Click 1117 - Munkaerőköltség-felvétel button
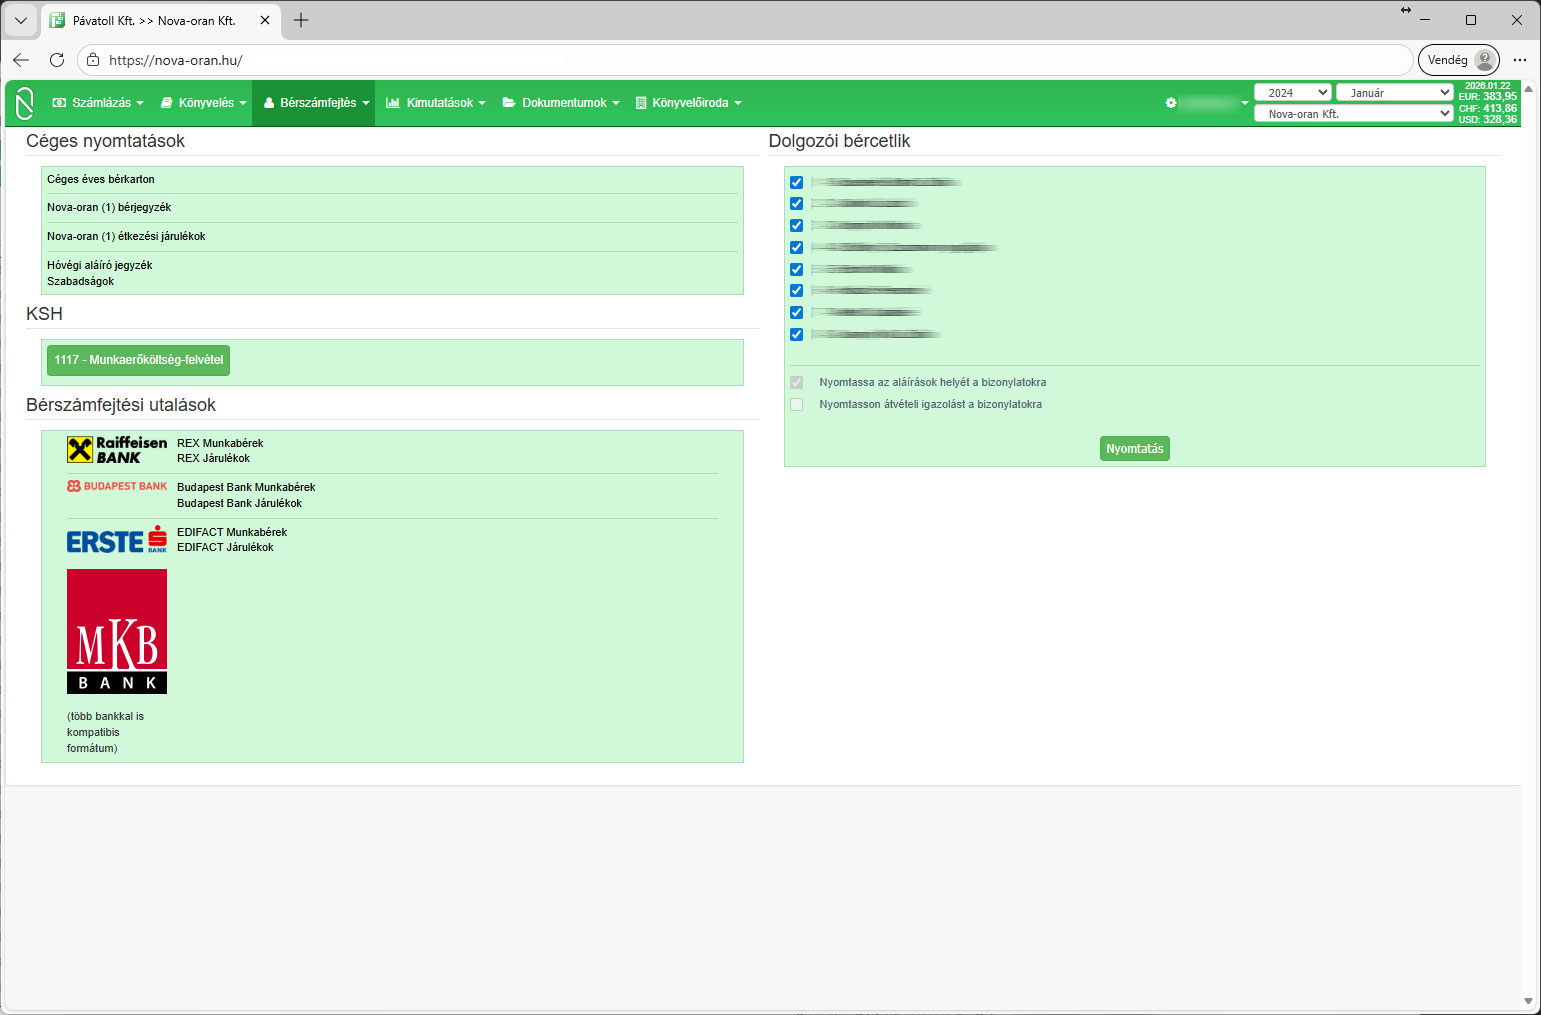 coord(138,360)
